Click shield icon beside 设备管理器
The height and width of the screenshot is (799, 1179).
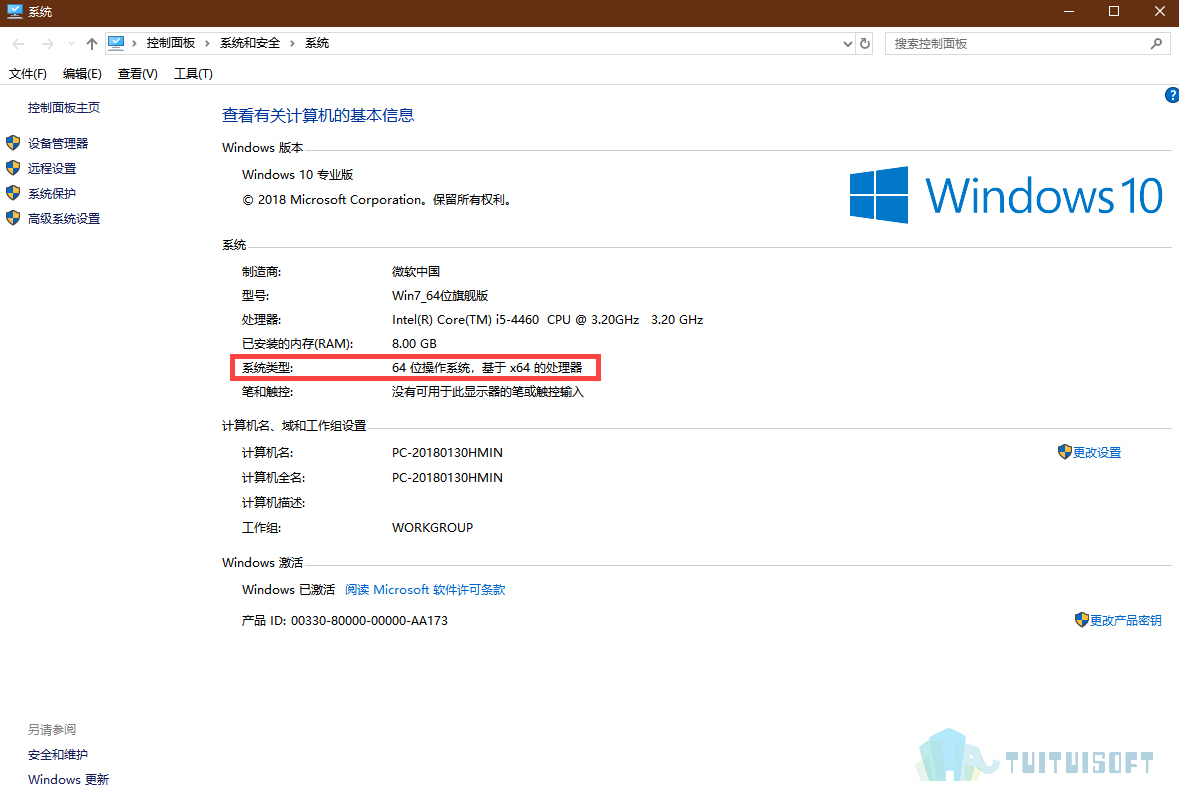(x=13, y=143)
